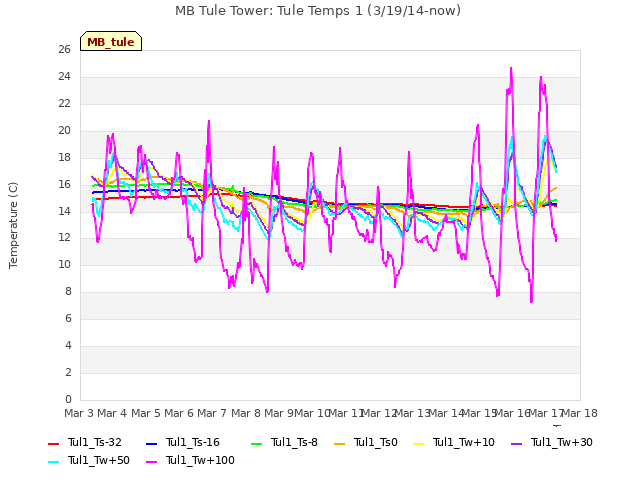Click the chart title MB Tule Tower
This screenshot has width=640, height=480.
pyautogui.click(x=318, y=11)
